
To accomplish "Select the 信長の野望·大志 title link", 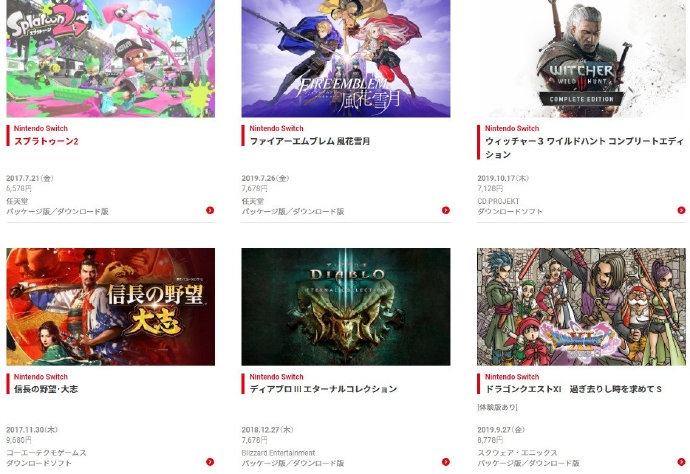I will (x=46, y=389).
